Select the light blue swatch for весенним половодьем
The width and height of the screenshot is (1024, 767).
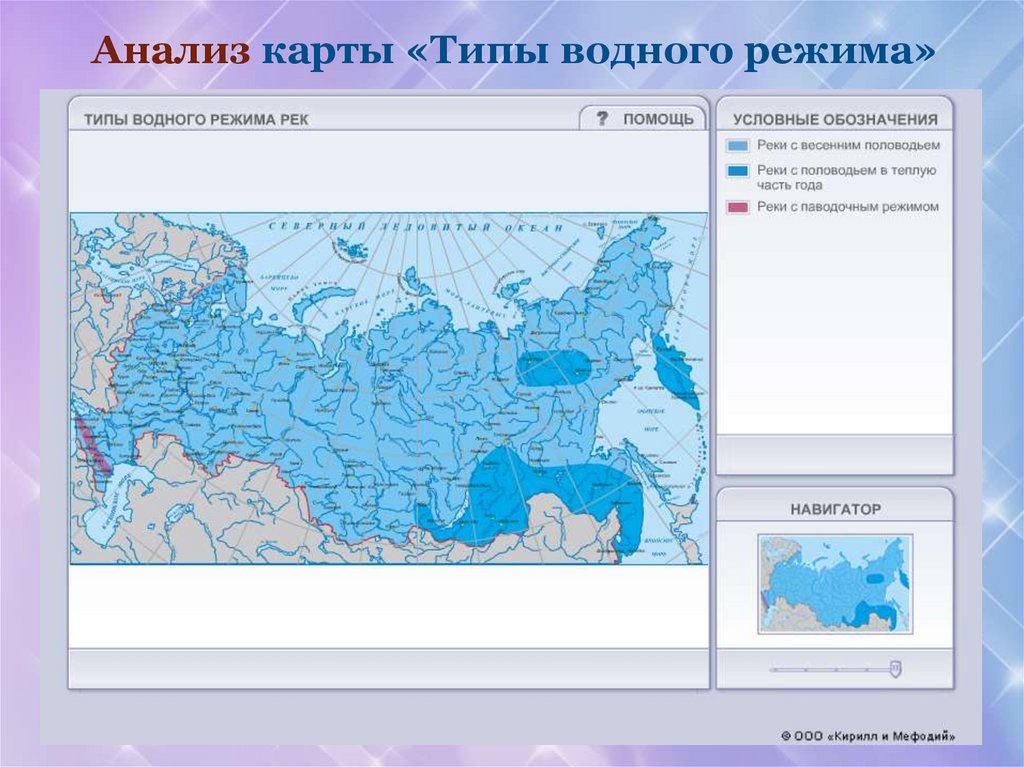coord(737,146)
